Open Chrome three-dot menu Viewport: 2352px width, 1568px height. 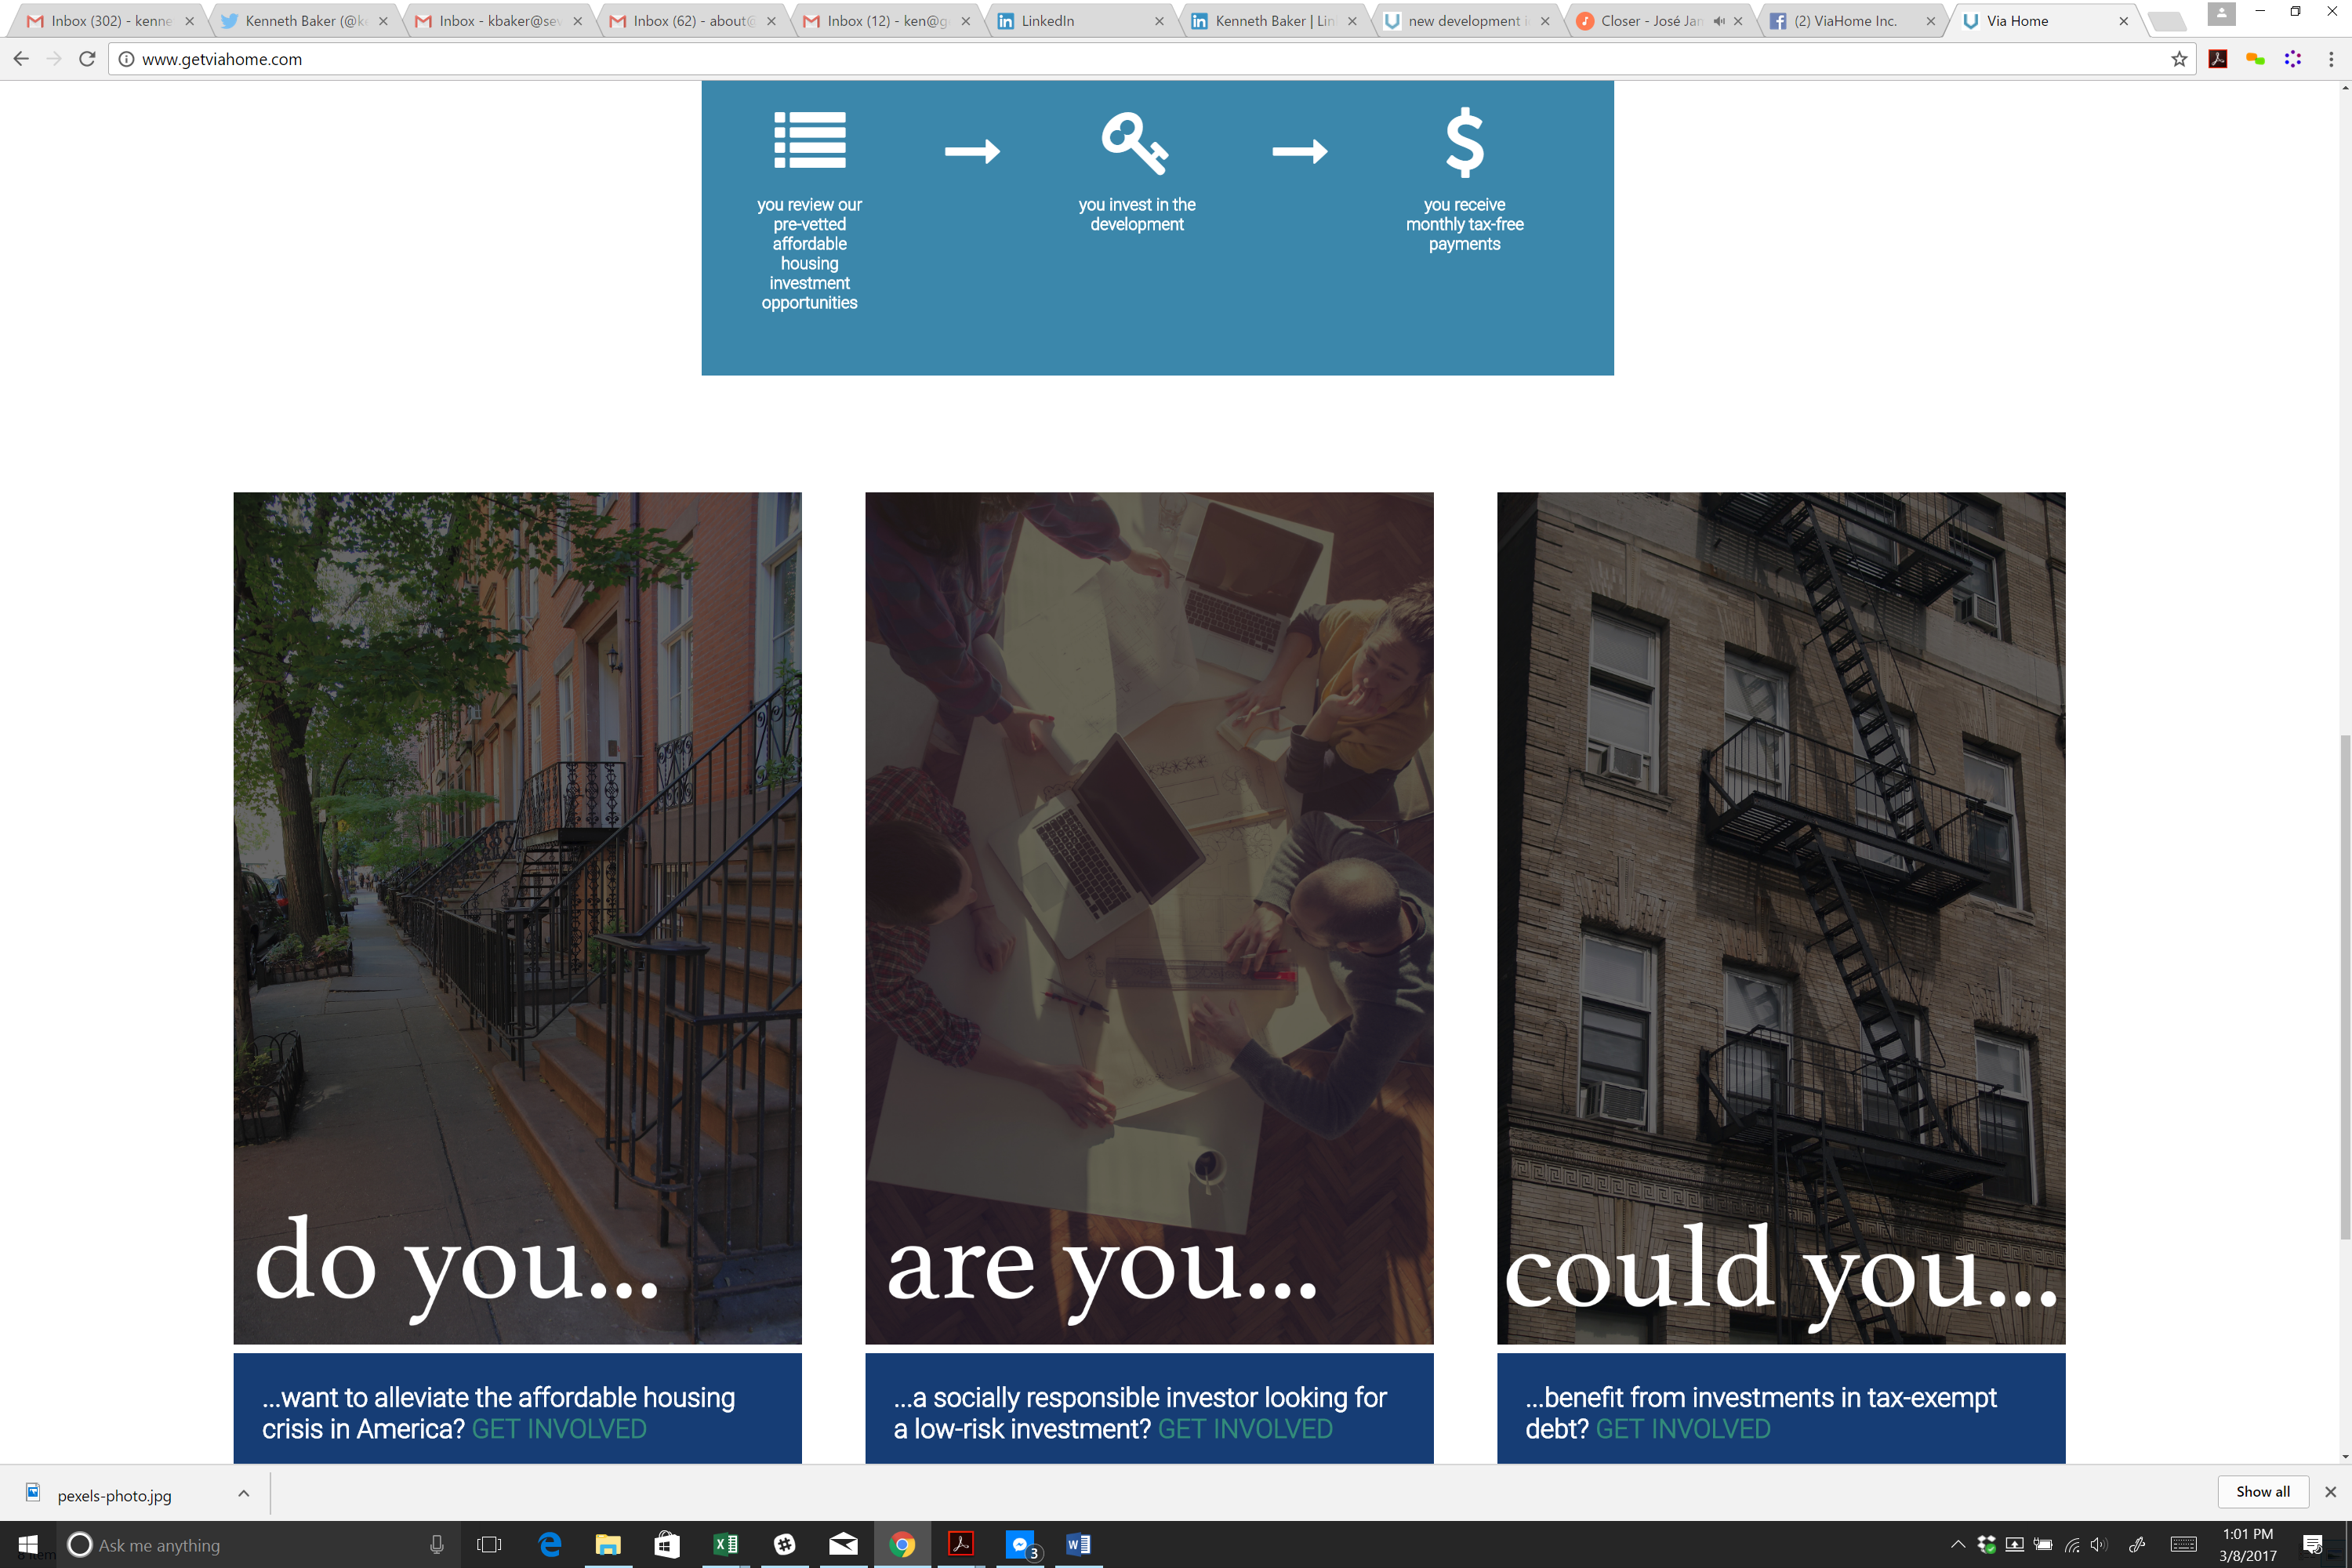pos(2331,59)
